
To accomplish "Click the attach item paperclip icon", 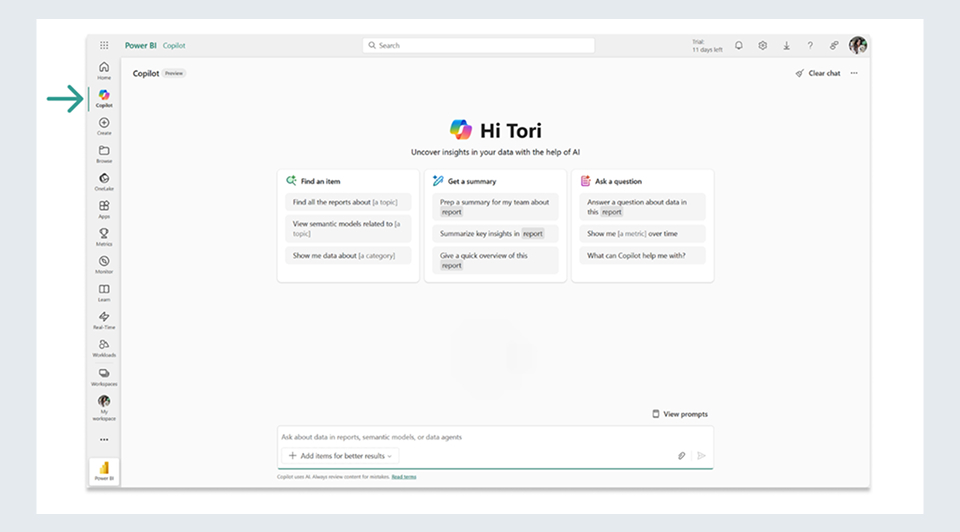I will (x=681, y=455).
